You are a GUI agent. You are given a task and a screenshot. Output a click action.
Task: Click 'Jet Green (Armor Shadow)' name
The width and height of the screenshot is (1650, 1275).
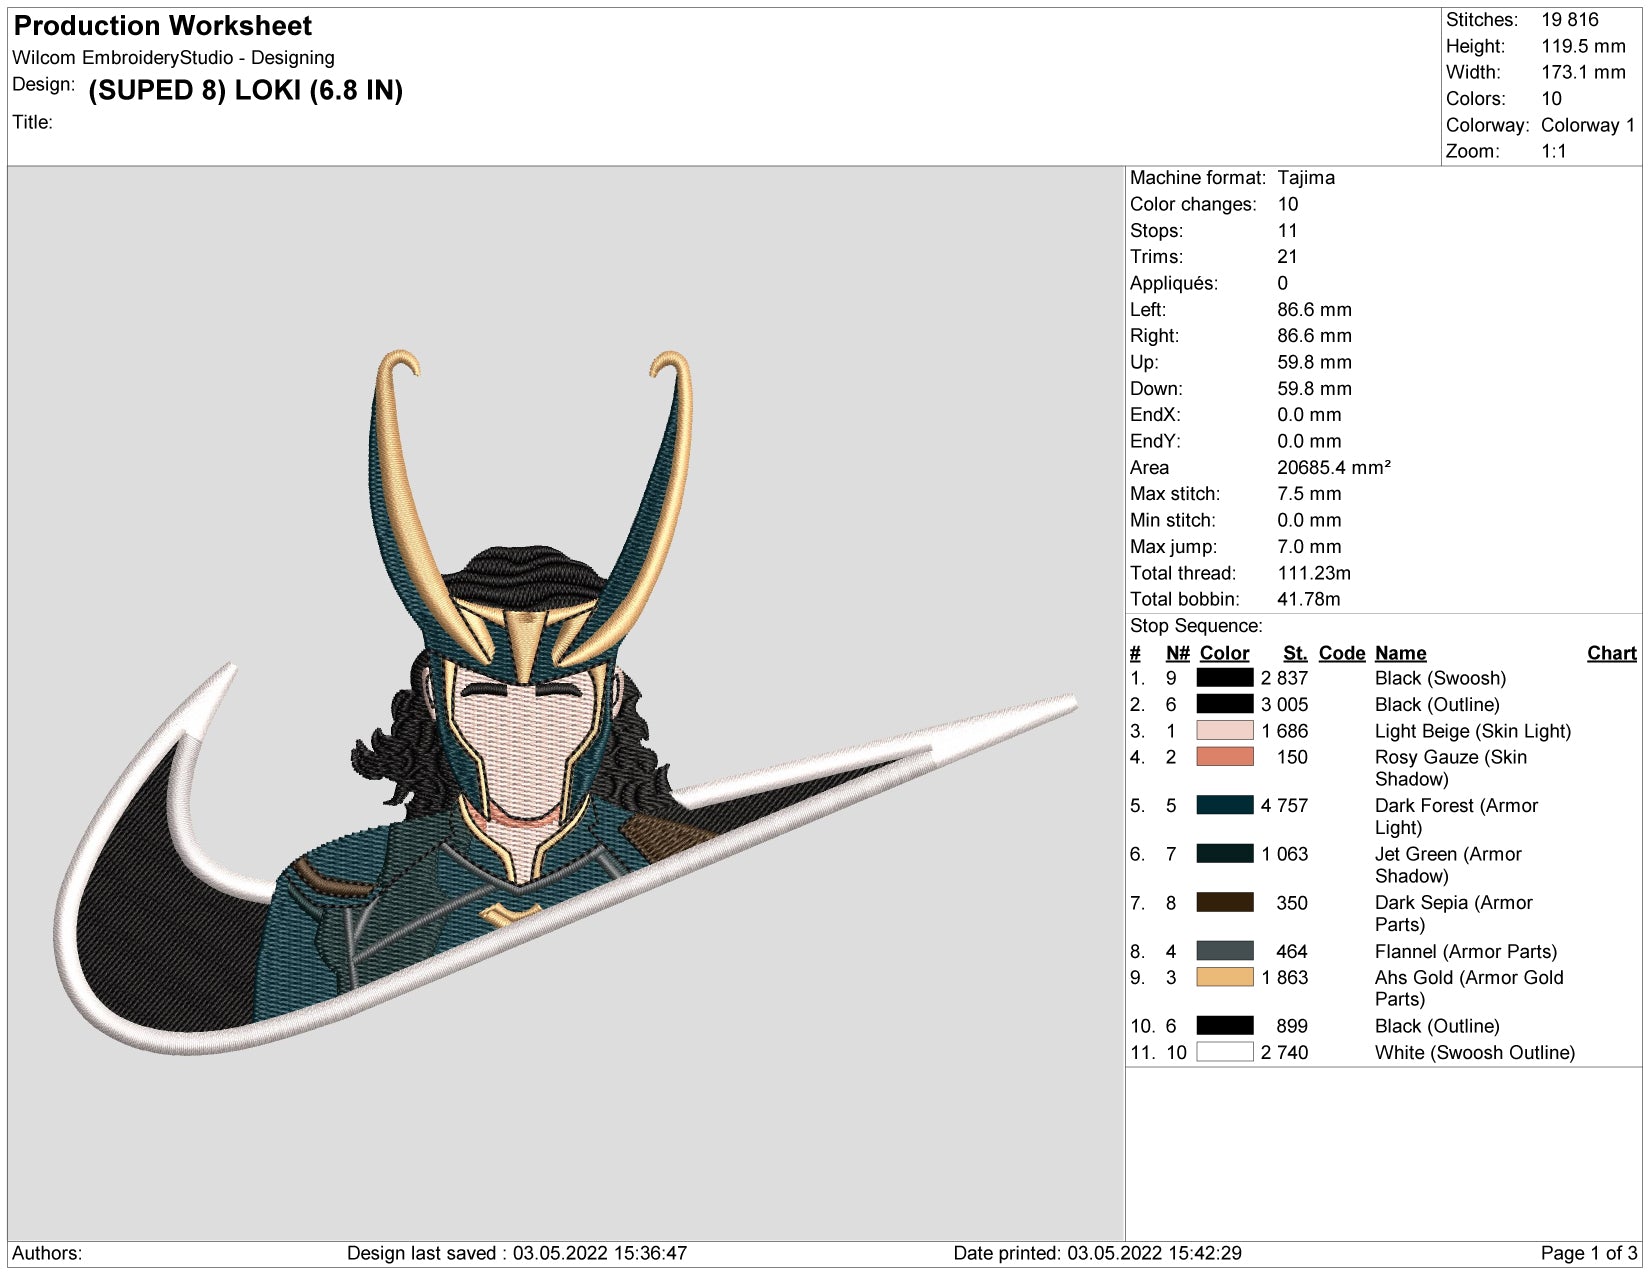coord(1448,865)
